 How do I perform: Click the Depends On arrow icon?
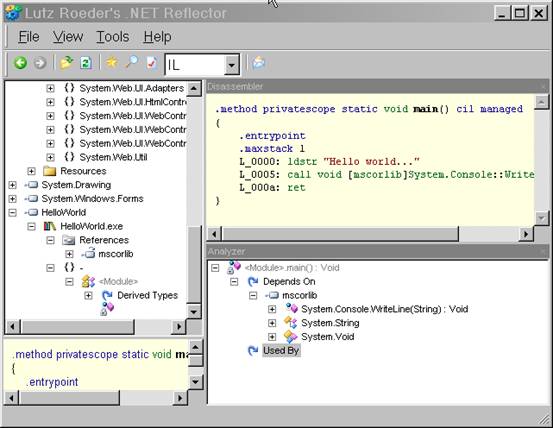[x=253, y=281]
